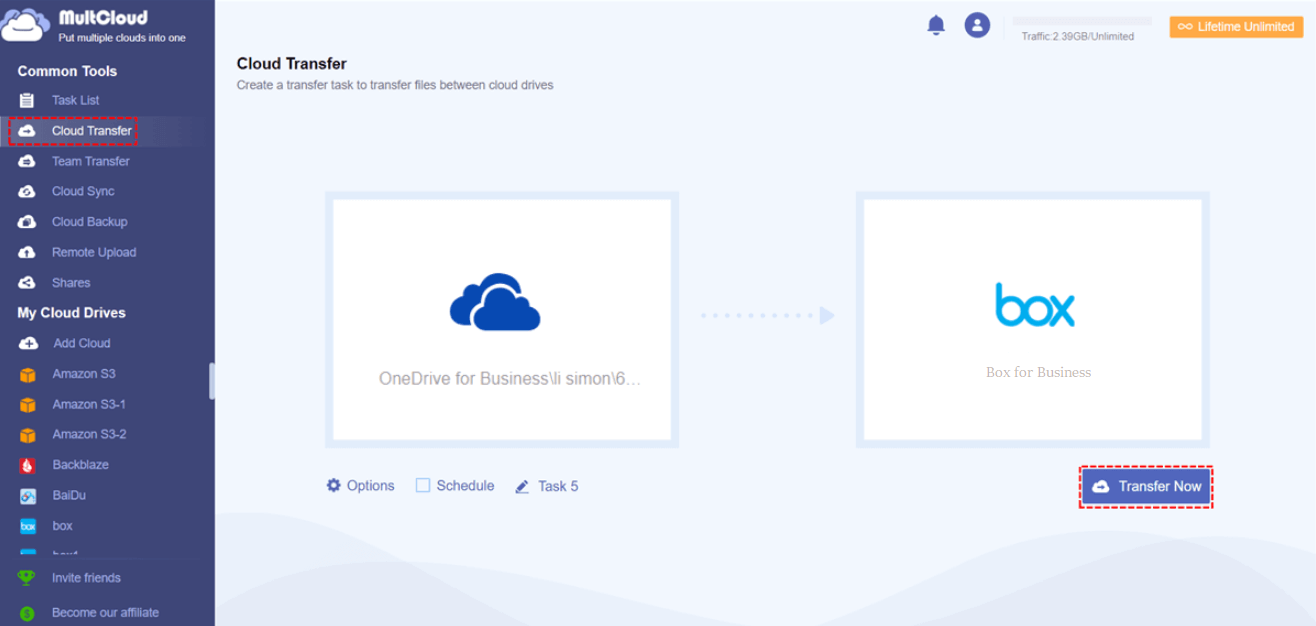Viewport: 1316px width, 626px height.
Task: Click the traffic usage progress bar
Action: [1082, 20]
